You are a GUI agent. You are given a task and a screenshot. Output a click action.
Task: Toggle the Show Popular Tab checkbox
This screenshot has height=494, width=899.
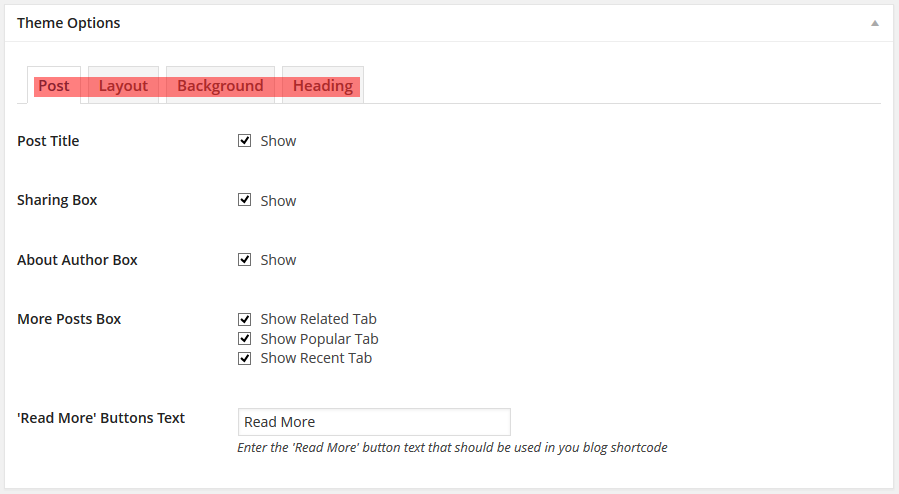(x=245, y=339)
